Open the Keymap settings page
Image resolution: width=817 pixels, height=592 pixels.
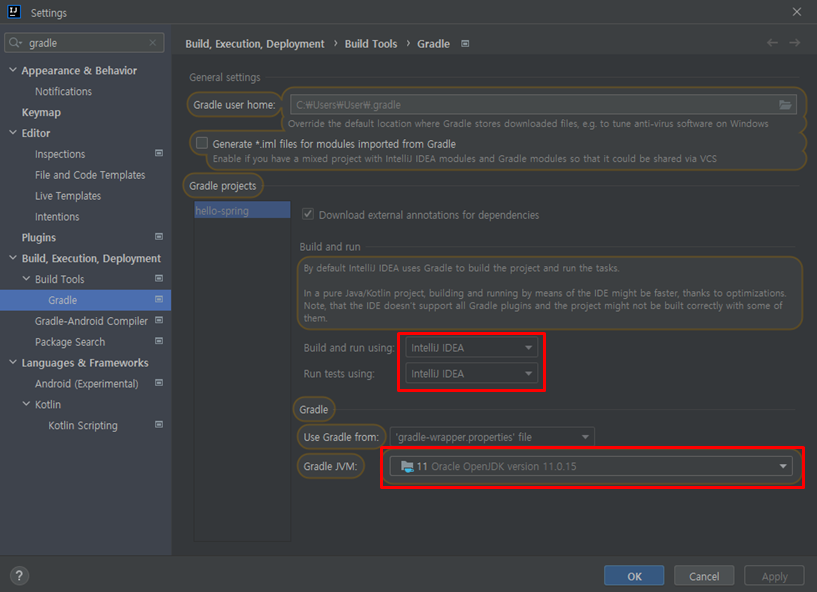tap(41, 112)
